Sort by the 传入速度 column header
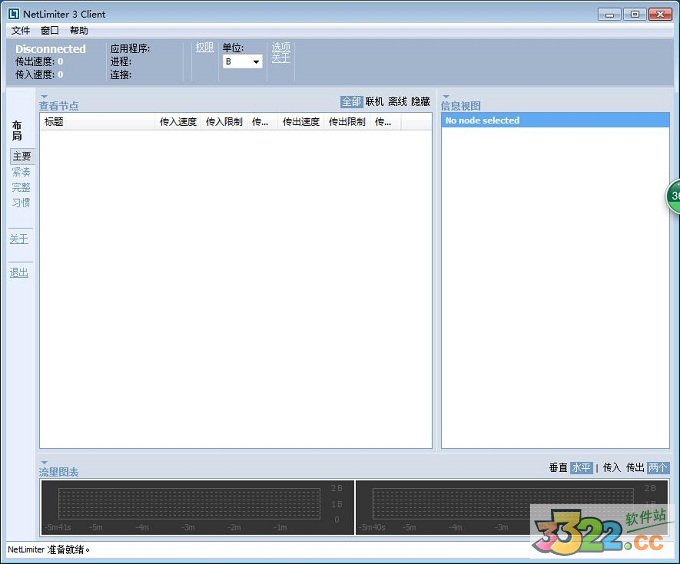This screenshot has height=564, width=680. [178, 122]
